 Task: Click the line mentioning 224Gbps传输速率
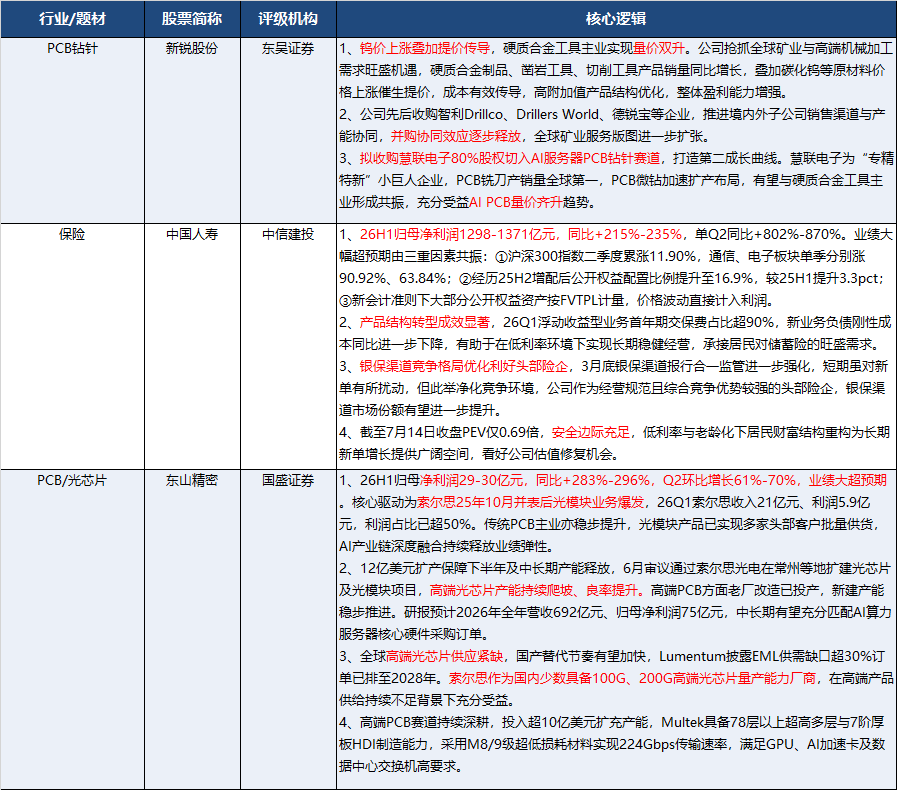[x=612, y=744]
